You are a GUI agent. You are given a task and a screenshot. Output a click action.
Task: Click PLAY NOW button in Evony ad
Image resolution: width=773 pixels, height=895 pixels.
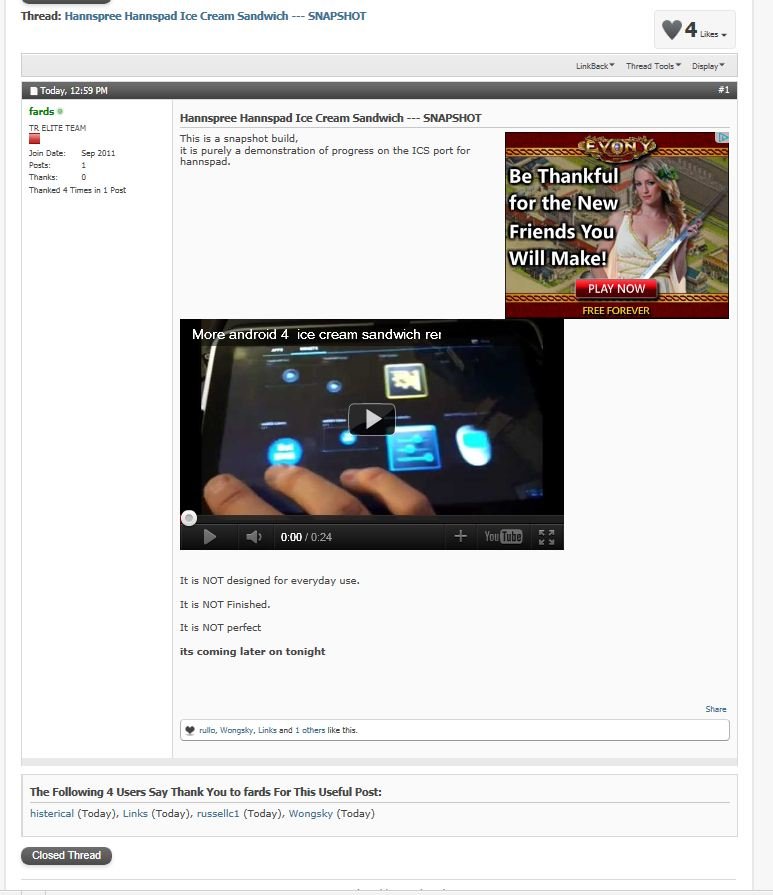click(616, 289)
